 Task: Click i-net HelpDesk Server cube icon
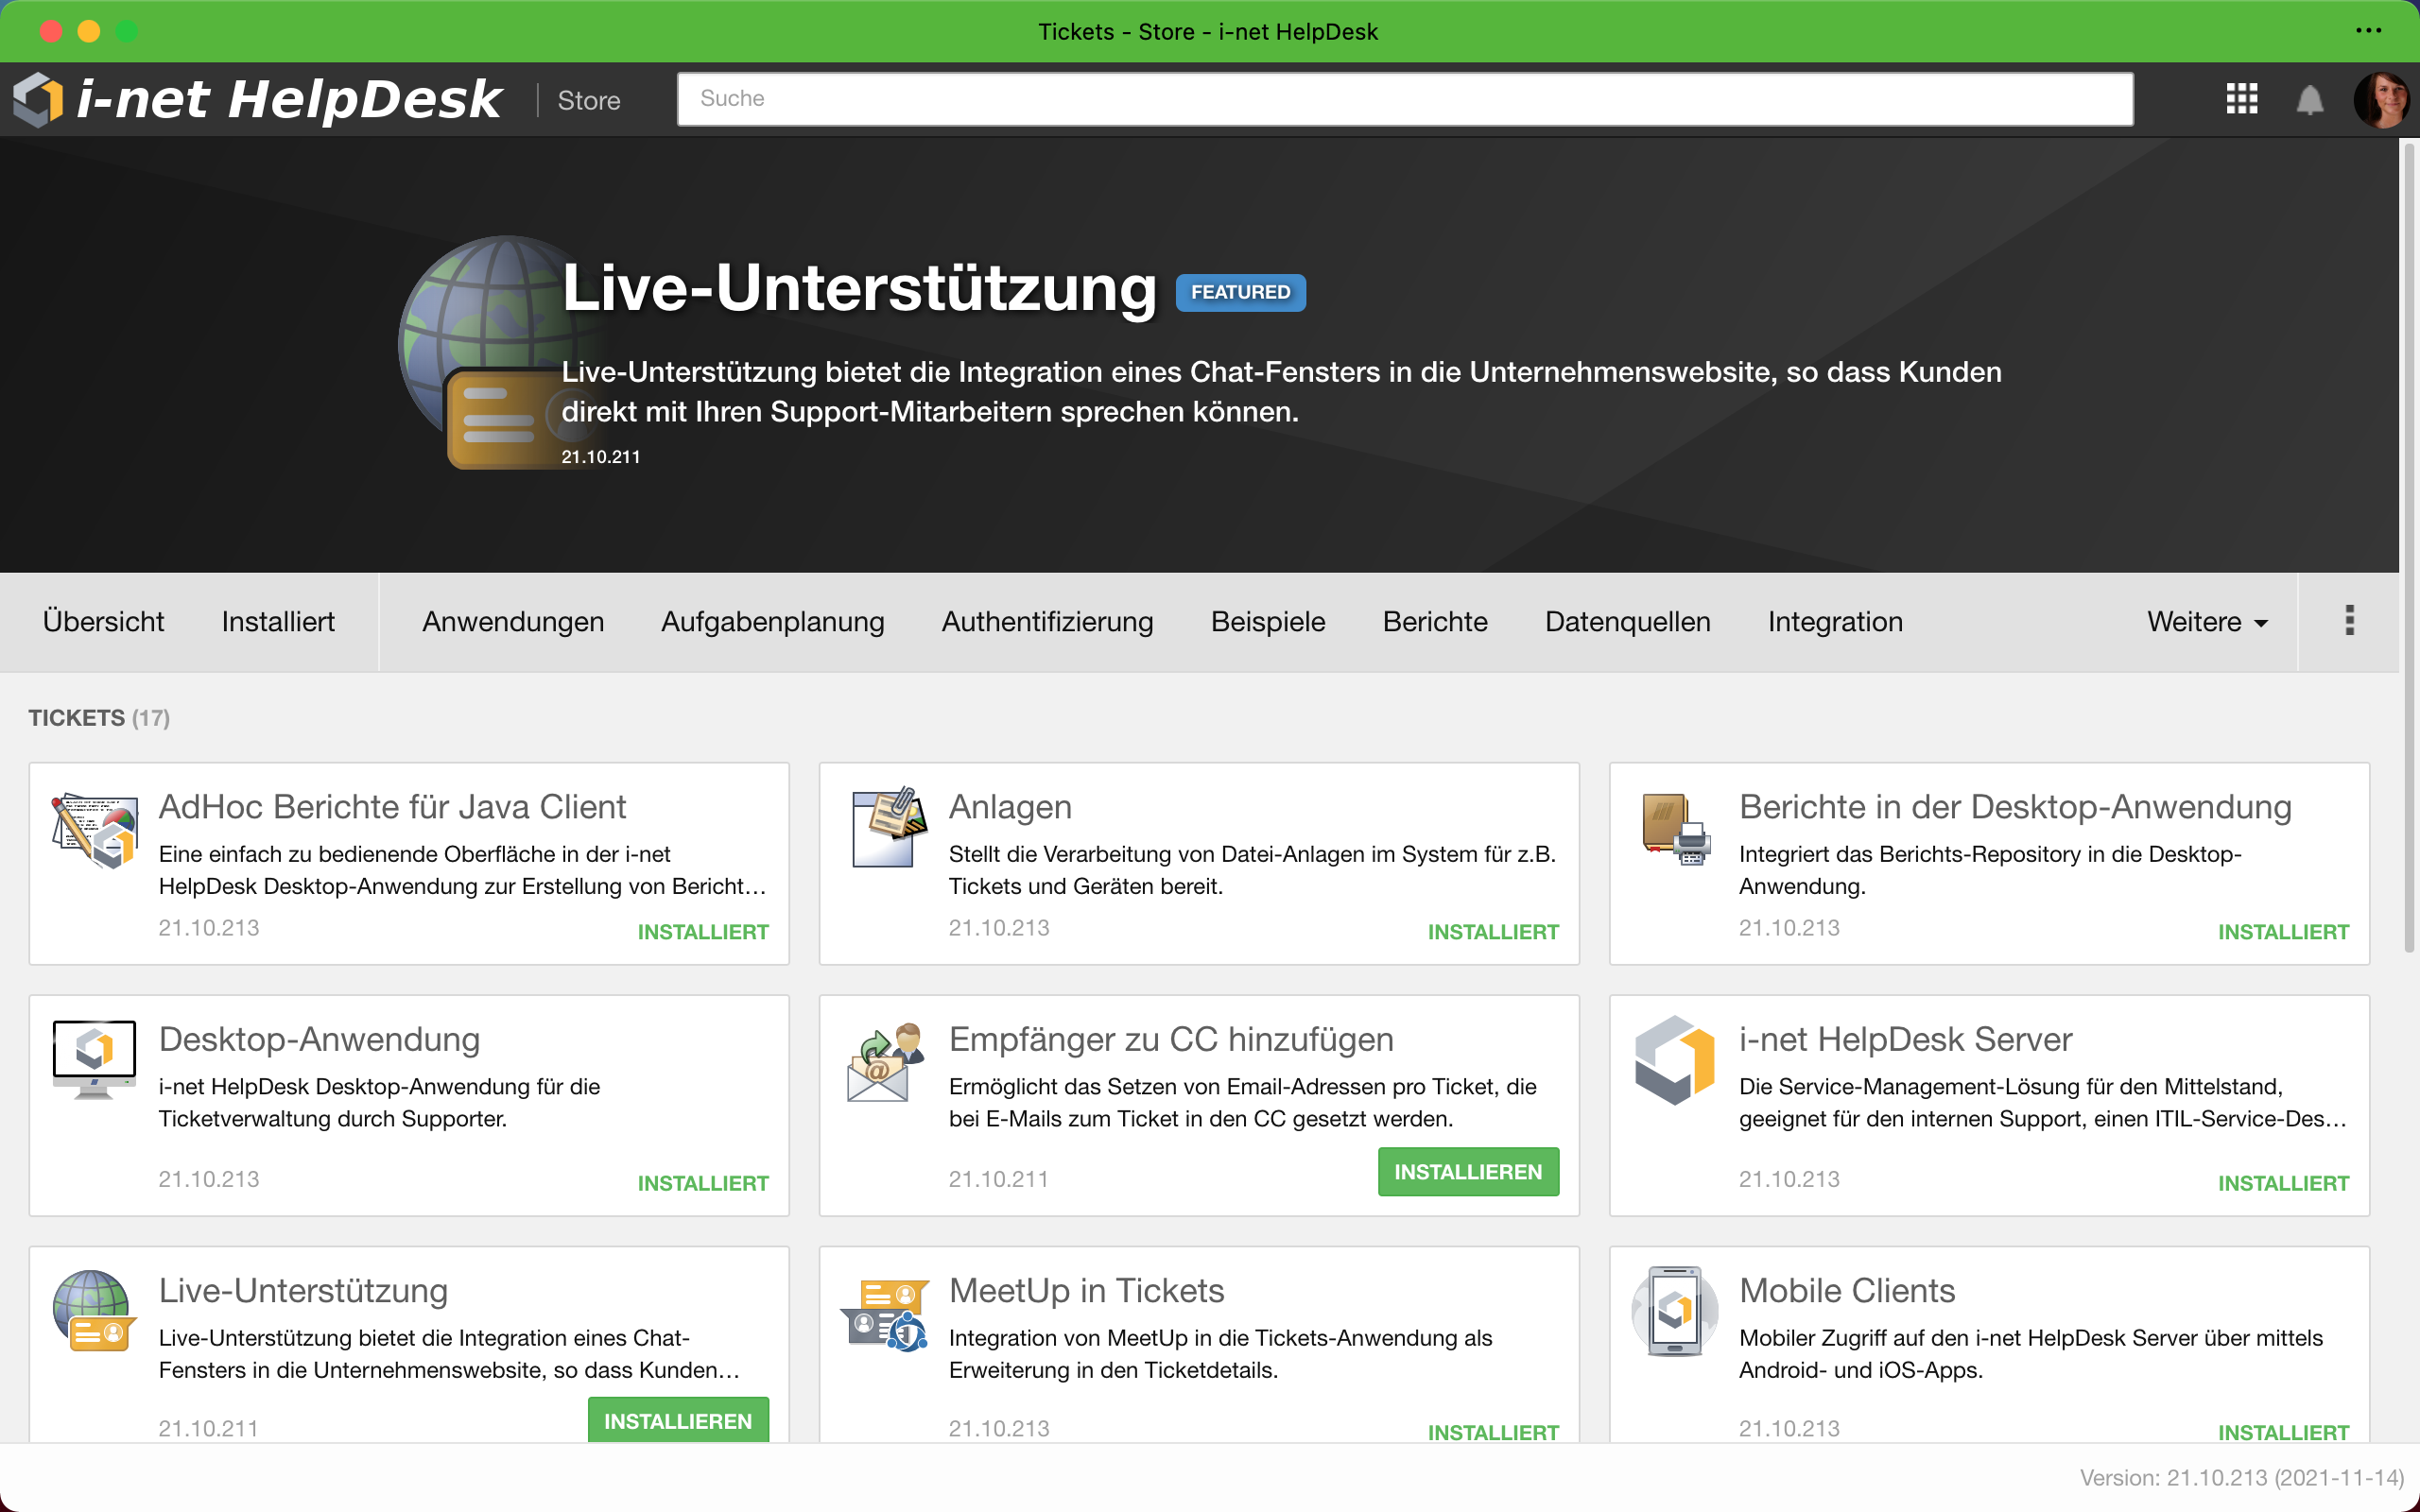pyautogui.click(x=1674, y=1059)
